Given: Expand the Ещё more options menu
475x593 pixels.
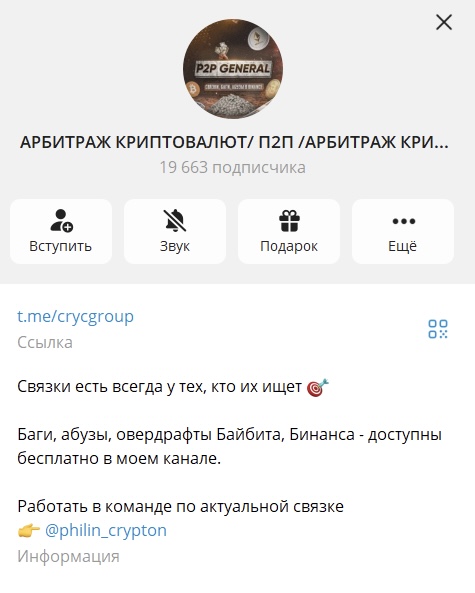Looking at the screenshot, I should [403, 231].
